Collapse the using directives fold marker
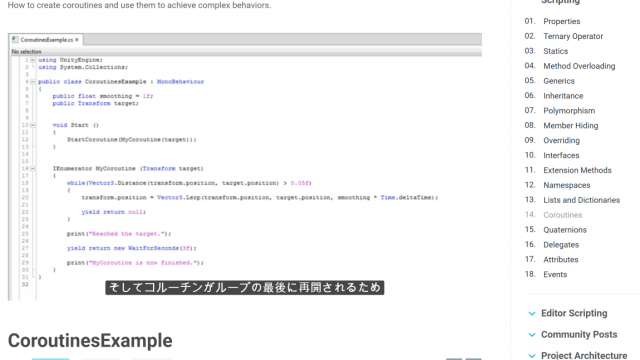This screenshot has height=360, width=640. coord(33,60)
